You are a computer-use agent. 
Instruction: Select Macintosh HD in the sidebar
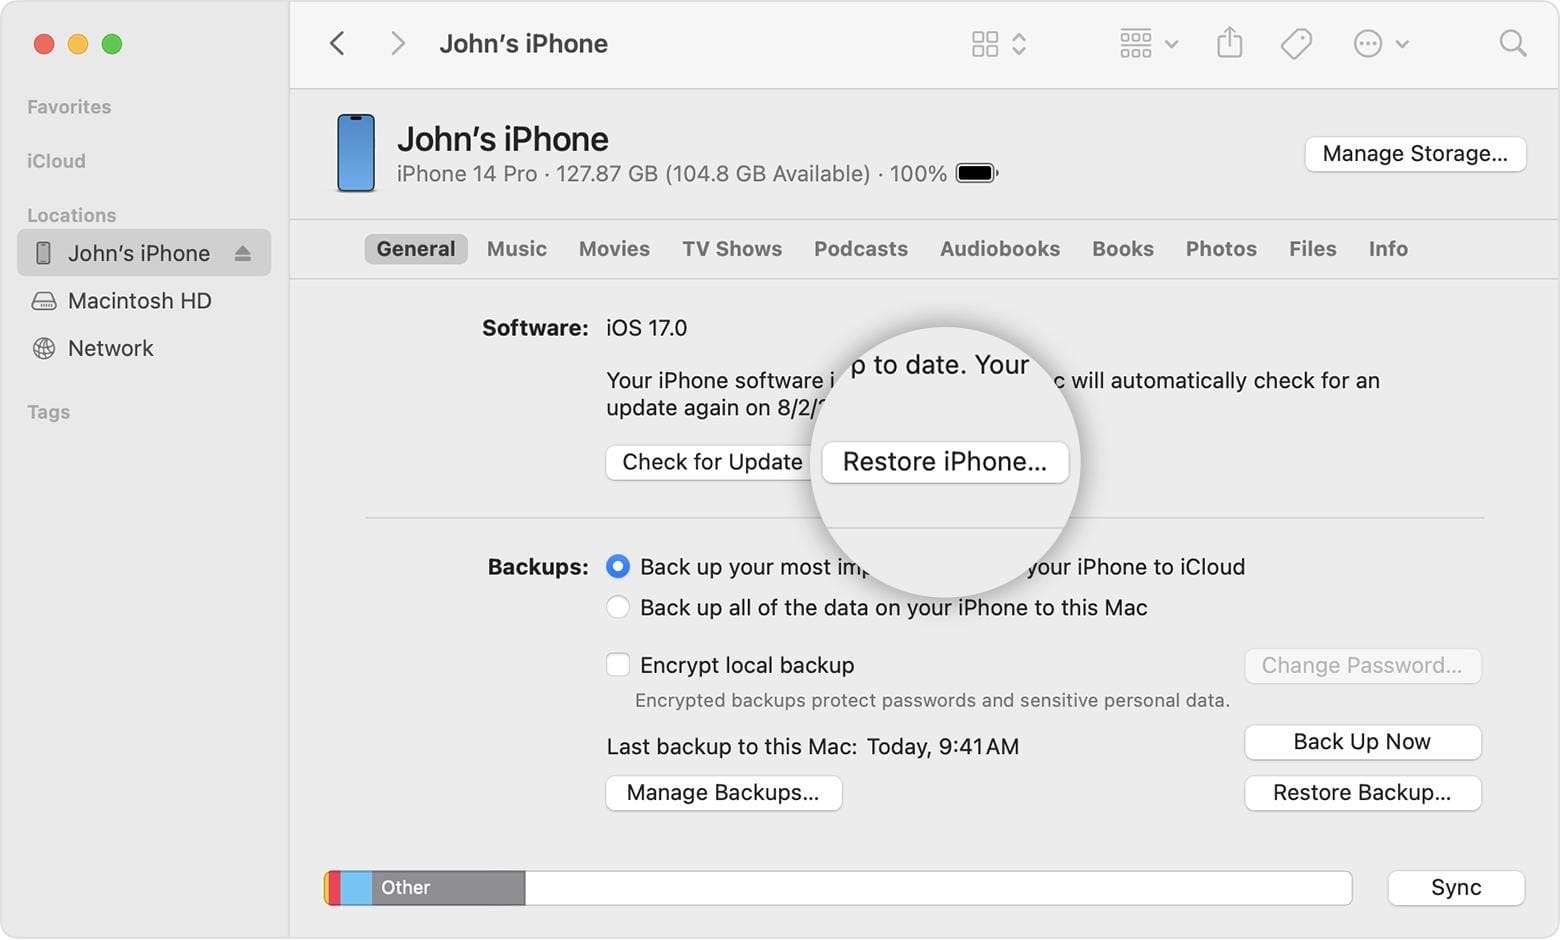click(138, 300)
